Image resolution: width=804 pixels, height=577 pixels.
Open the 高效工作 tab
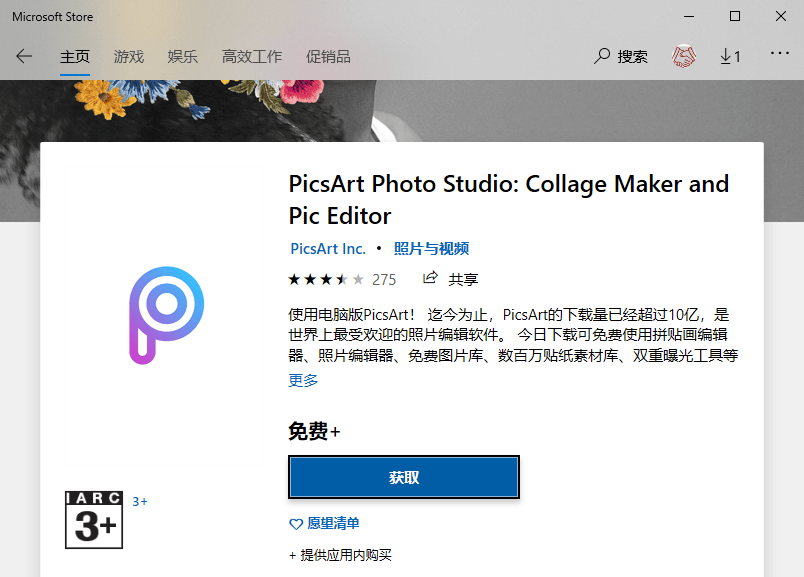(252, 56)
